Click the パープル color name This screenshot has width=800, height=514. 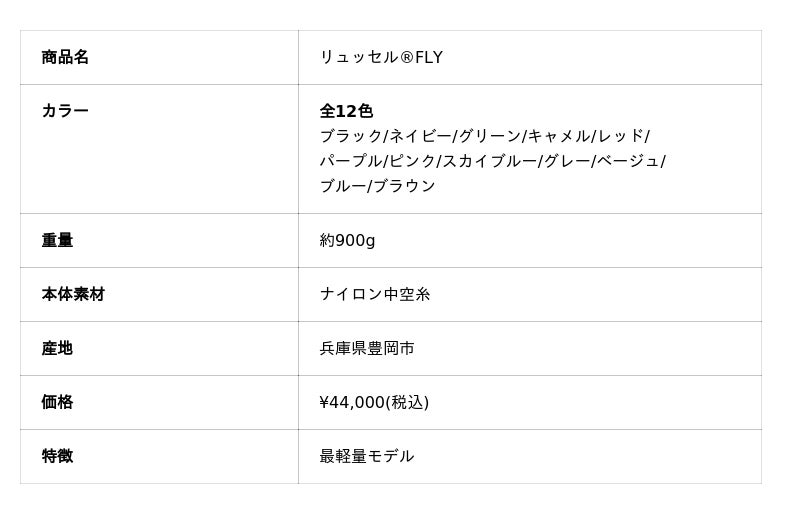(x=351, y=161)
